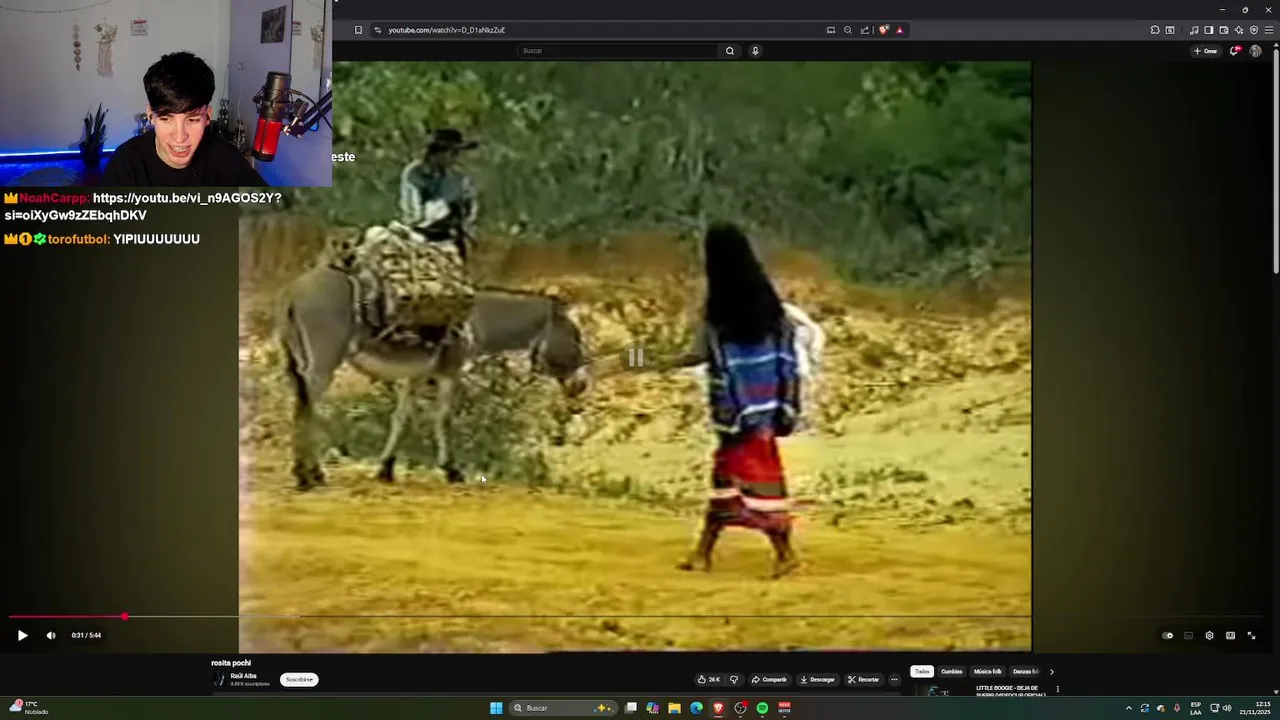
Task: Select the Todos filter chip
Action: point(921,672)
